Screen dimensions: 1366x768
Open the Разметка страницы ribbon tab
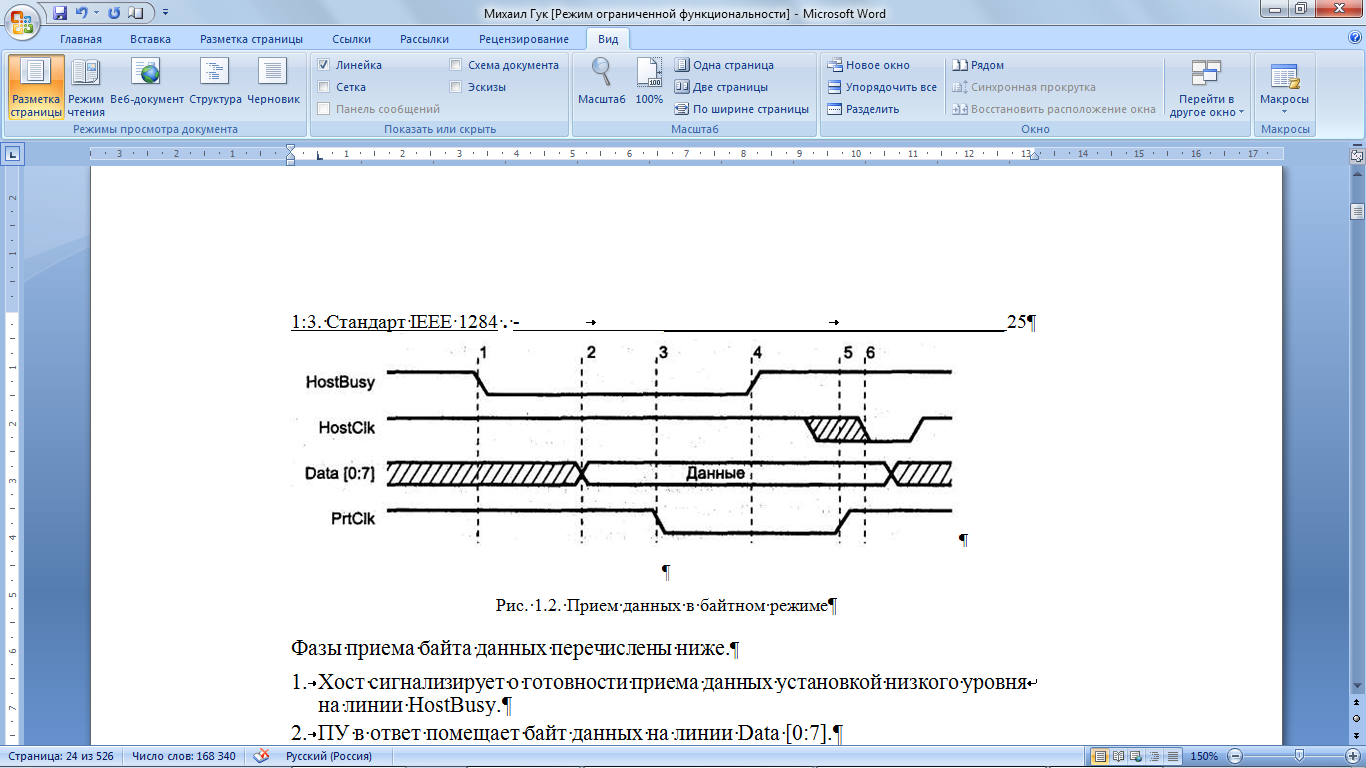[x=251, y=39]
